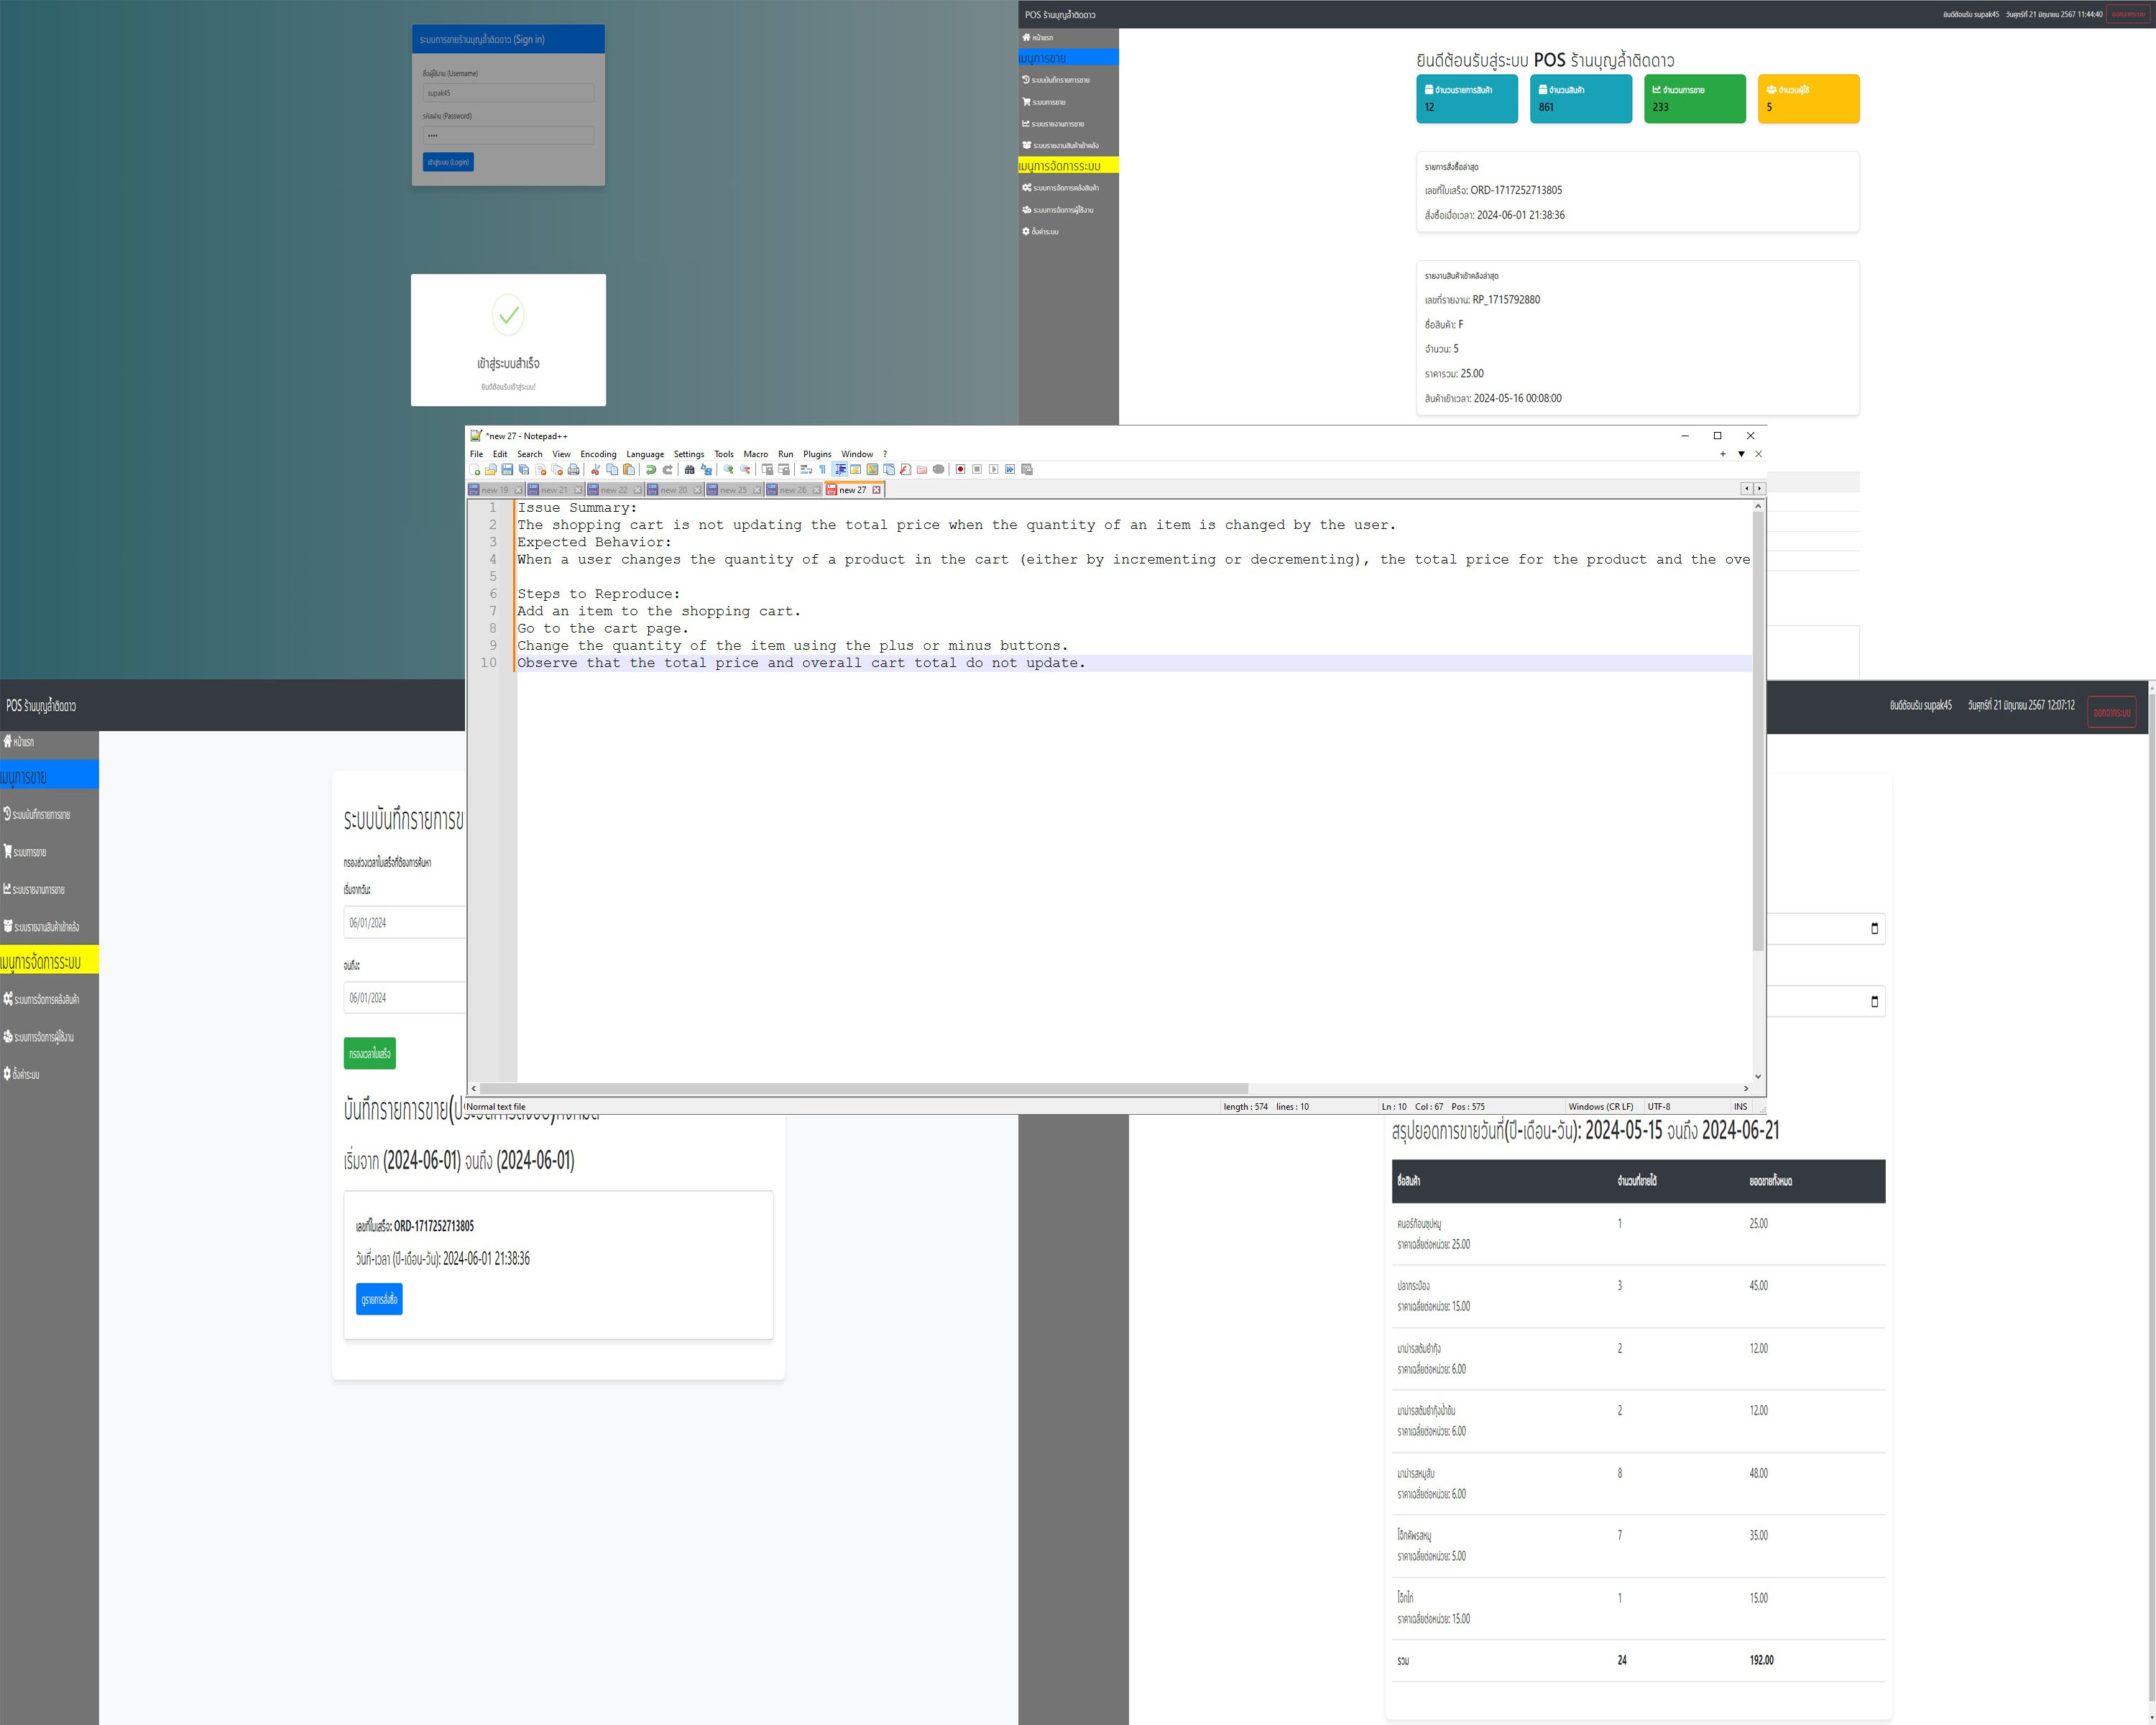The image size is (2156, 1725).
Task: Click the Undo arrow toolbar icon
Action: (651, 469)
